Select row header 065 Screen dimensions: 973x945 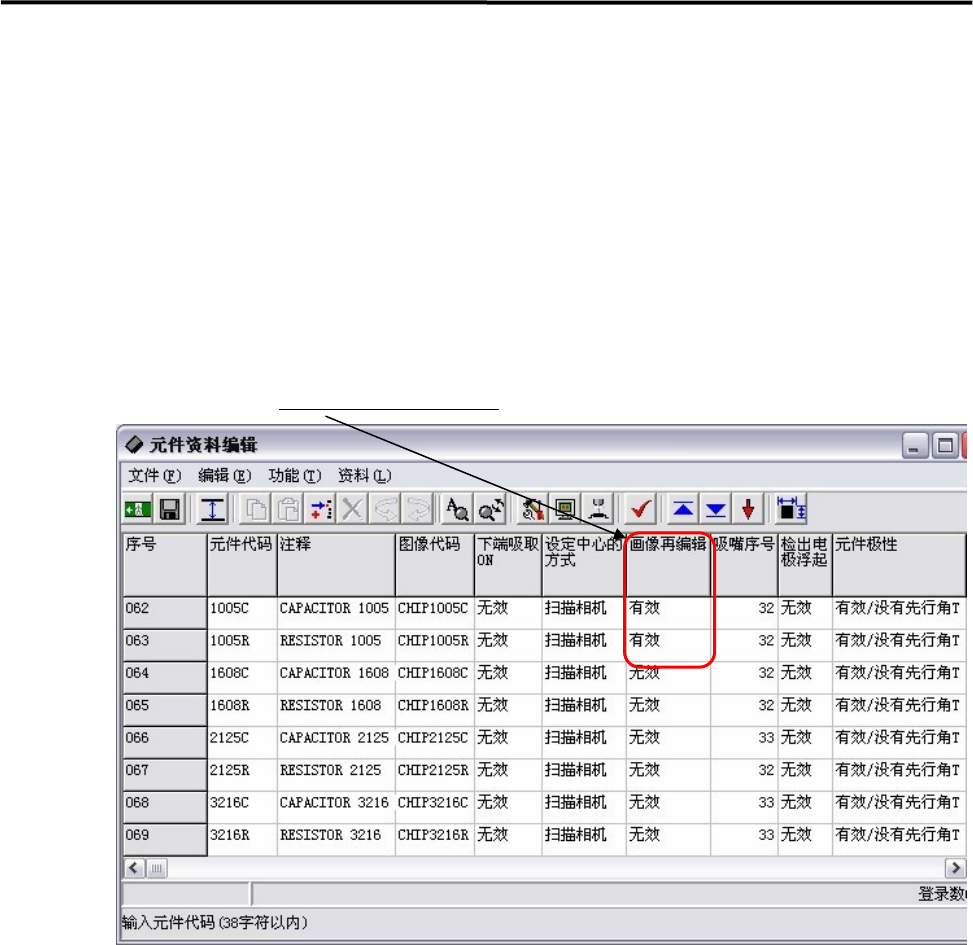pos(164,709)
